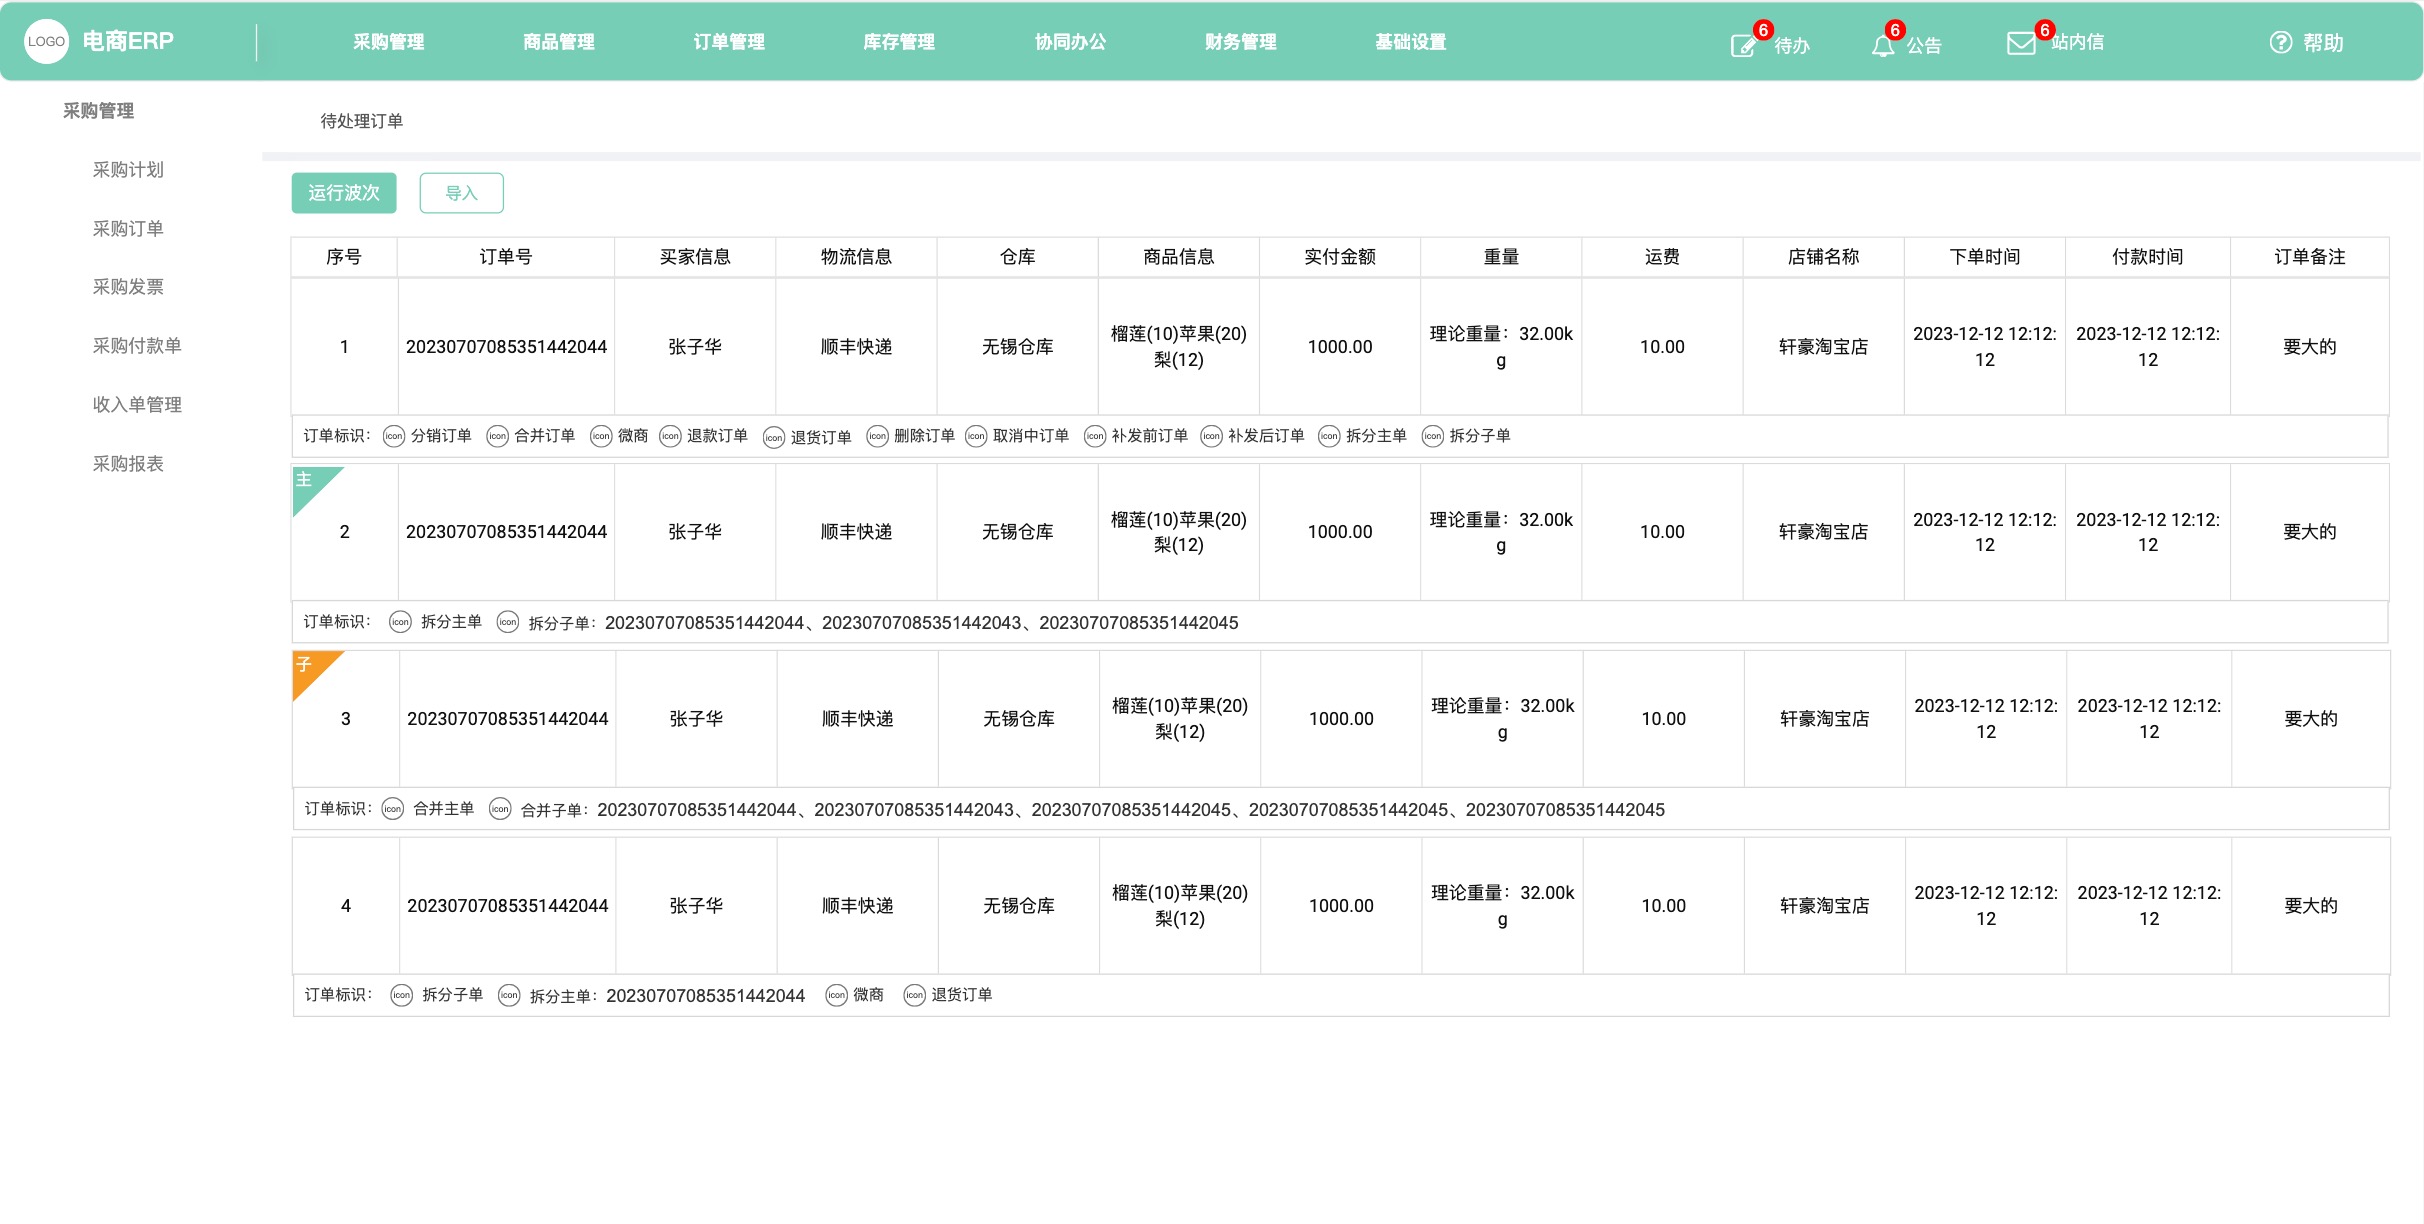Click the 帮助 question mark icon
Image resolution: width=2424 pixels, height=1224 pixels.
point(2280,43)
